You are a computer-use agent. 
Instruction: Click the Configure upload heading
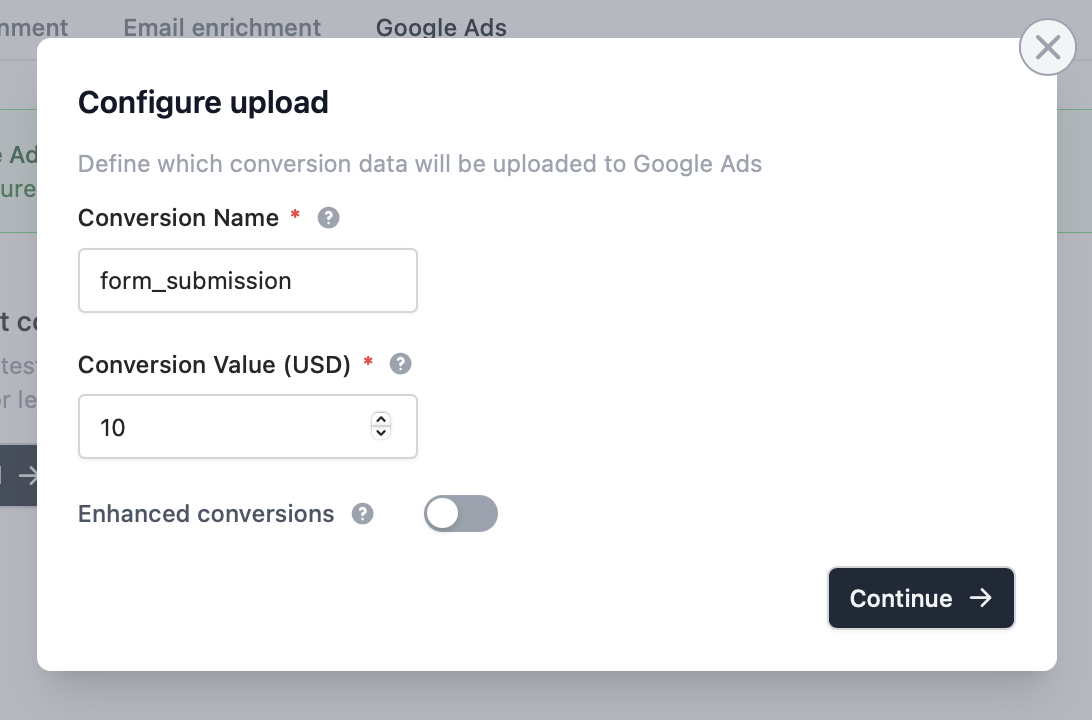click(203, 102)
